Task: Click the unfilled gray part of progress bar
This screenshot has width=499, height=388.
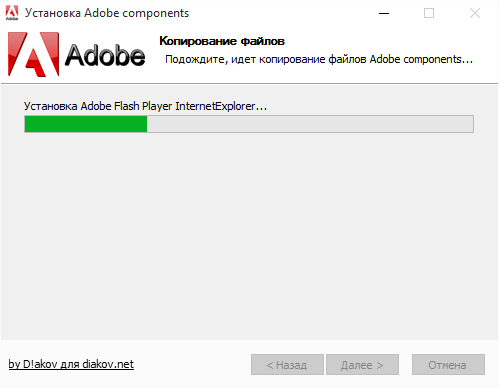Action: click(x=310, y=124)
